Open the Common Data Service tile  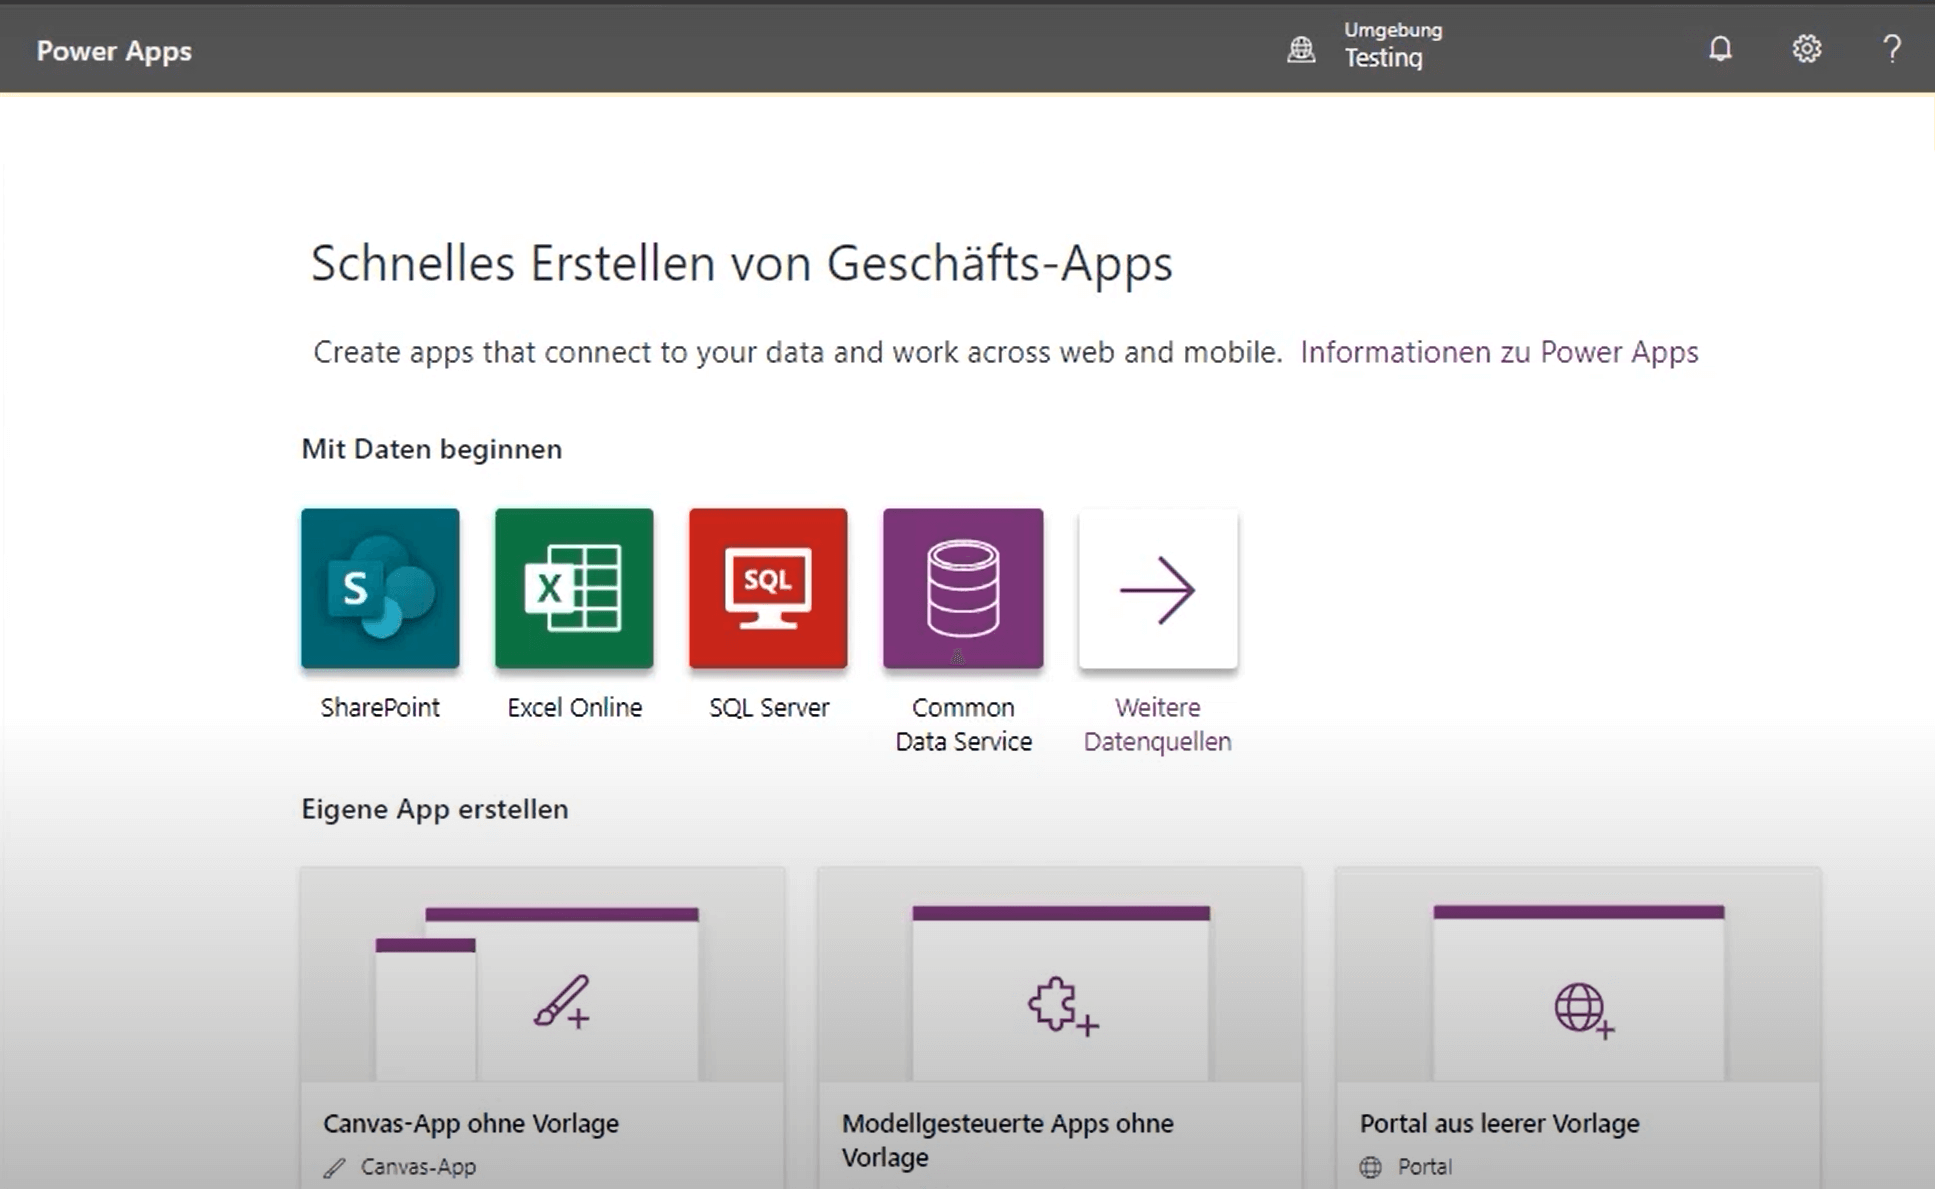pyautogui.click(x=962, y=588)
